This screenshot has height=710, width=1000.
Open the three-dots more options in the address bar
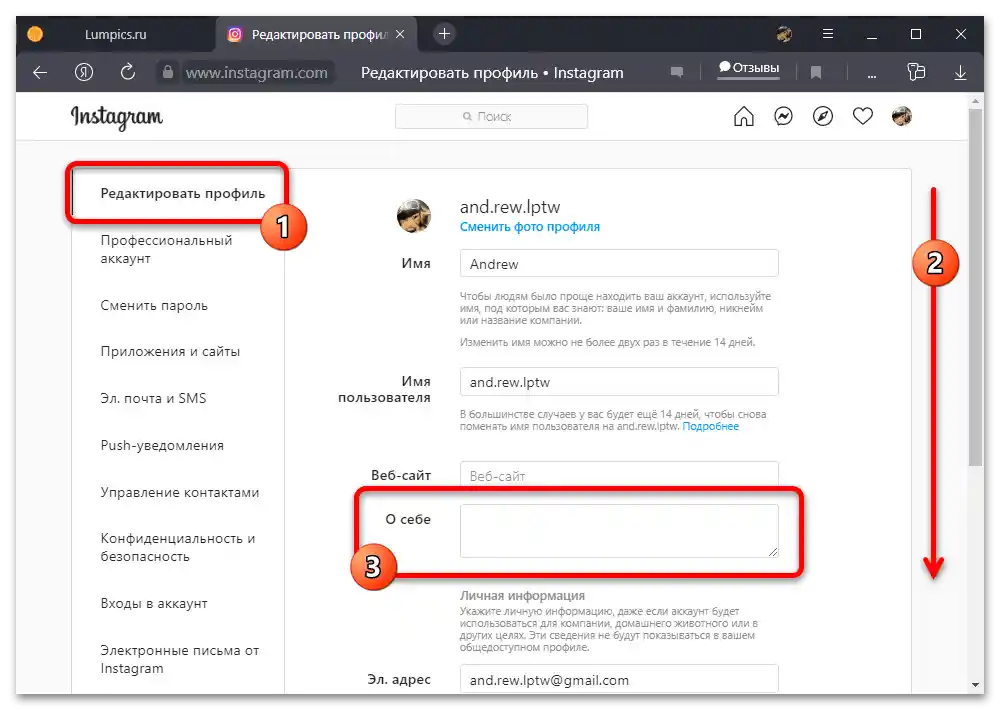[x=872, y=75]
